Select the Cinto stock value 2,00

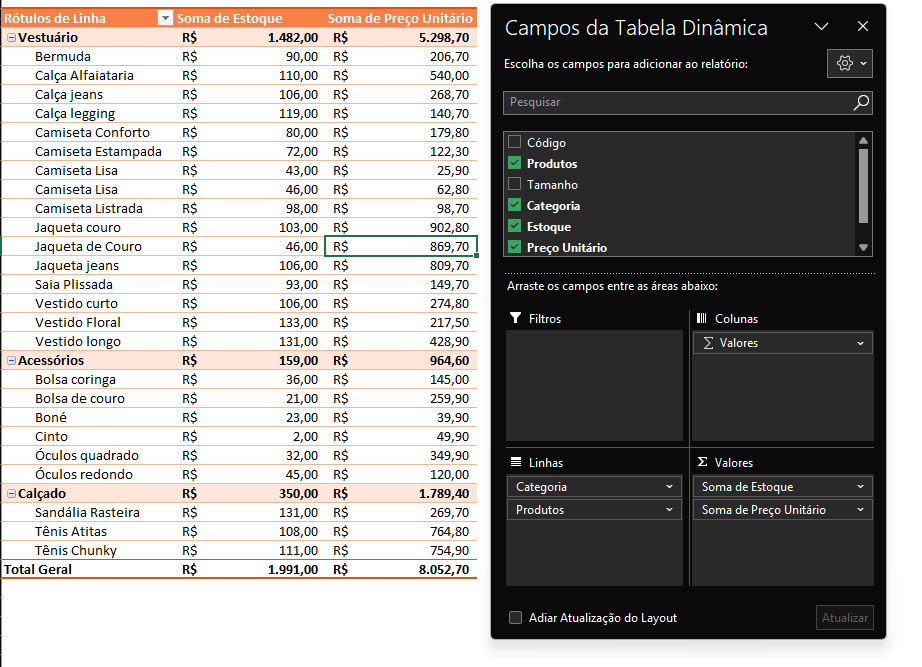tap(305, 436)
